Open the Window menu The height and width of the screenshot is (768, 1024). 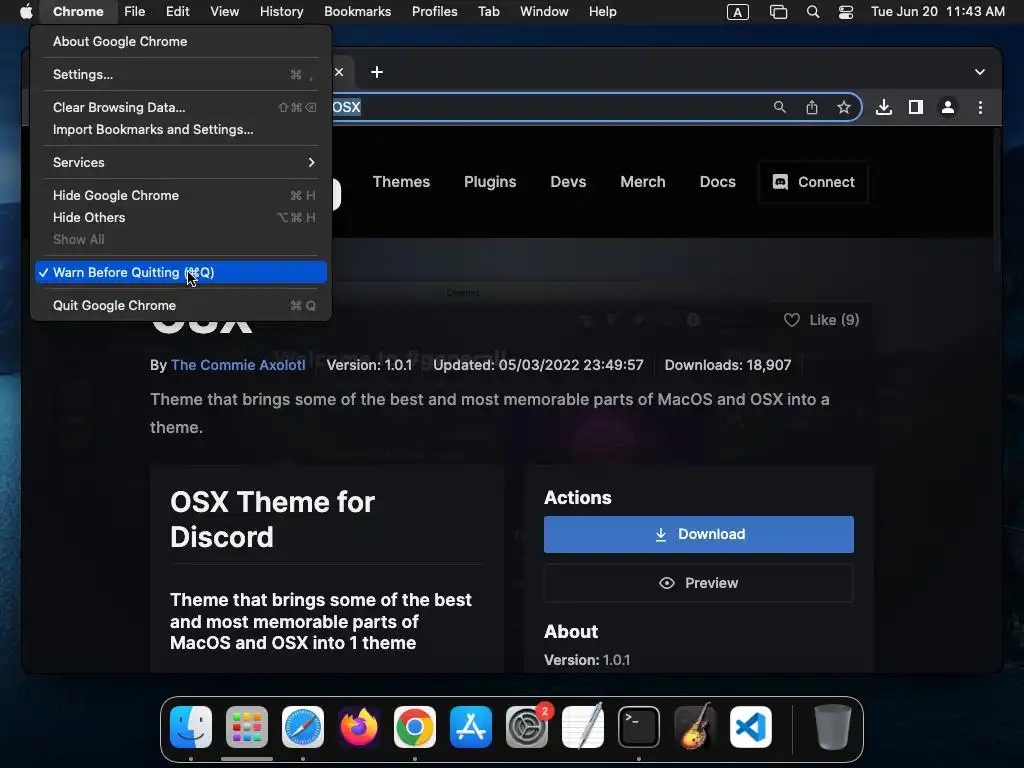pyautogui.click(x=544, y=12)
